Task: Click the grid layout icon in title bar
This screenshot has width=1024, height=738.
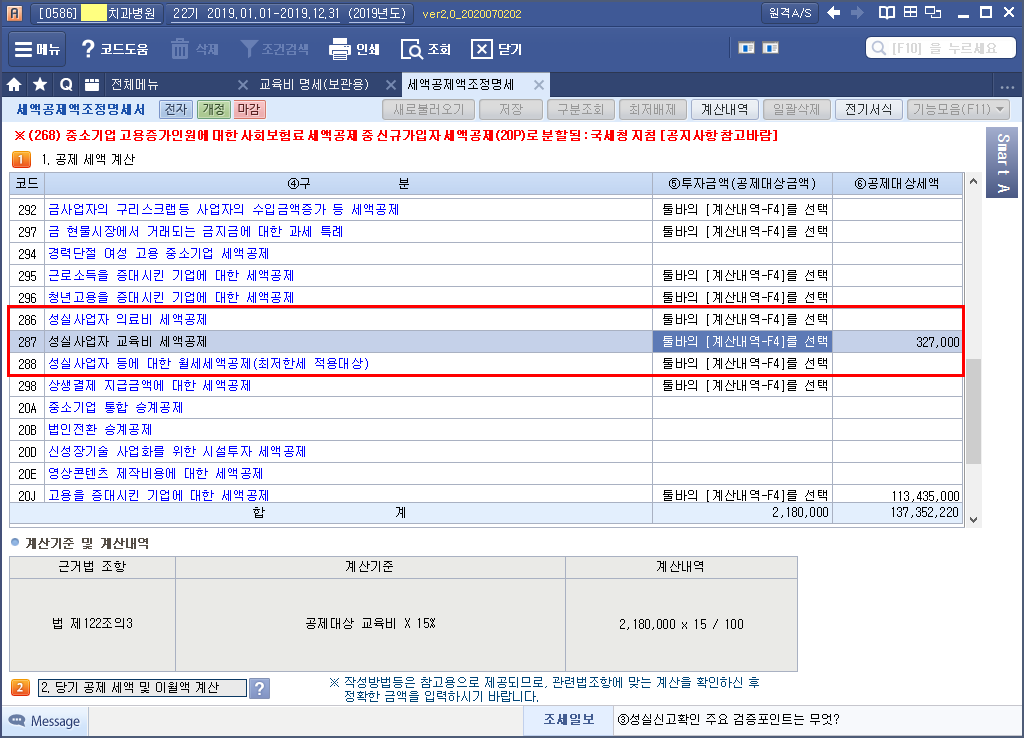Action: coord(910,12)
